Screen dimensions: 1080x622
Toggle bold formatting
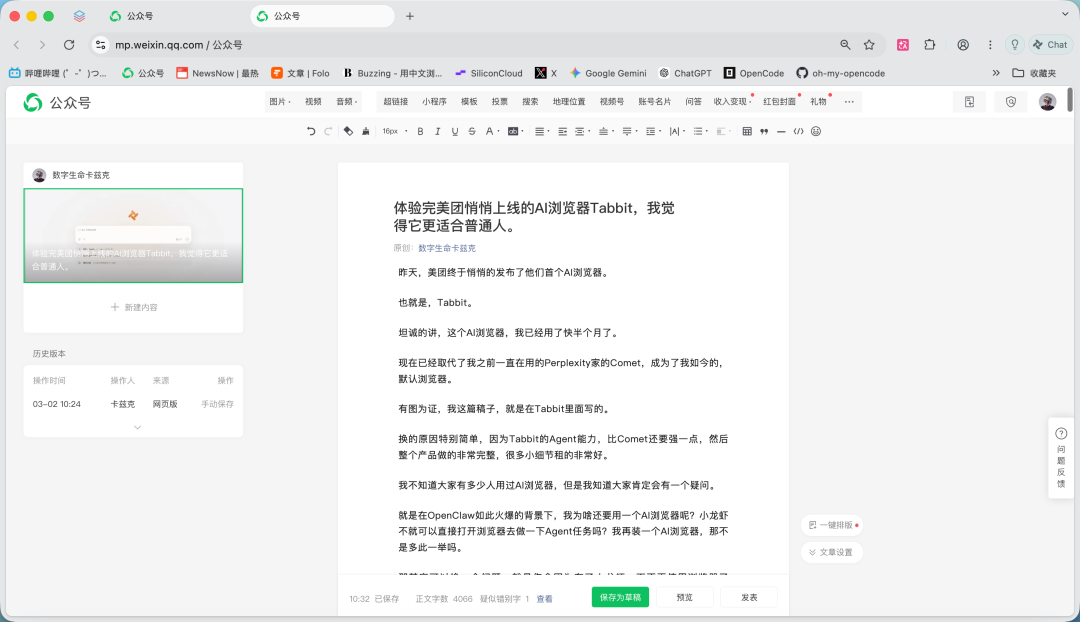click(420, 131)
